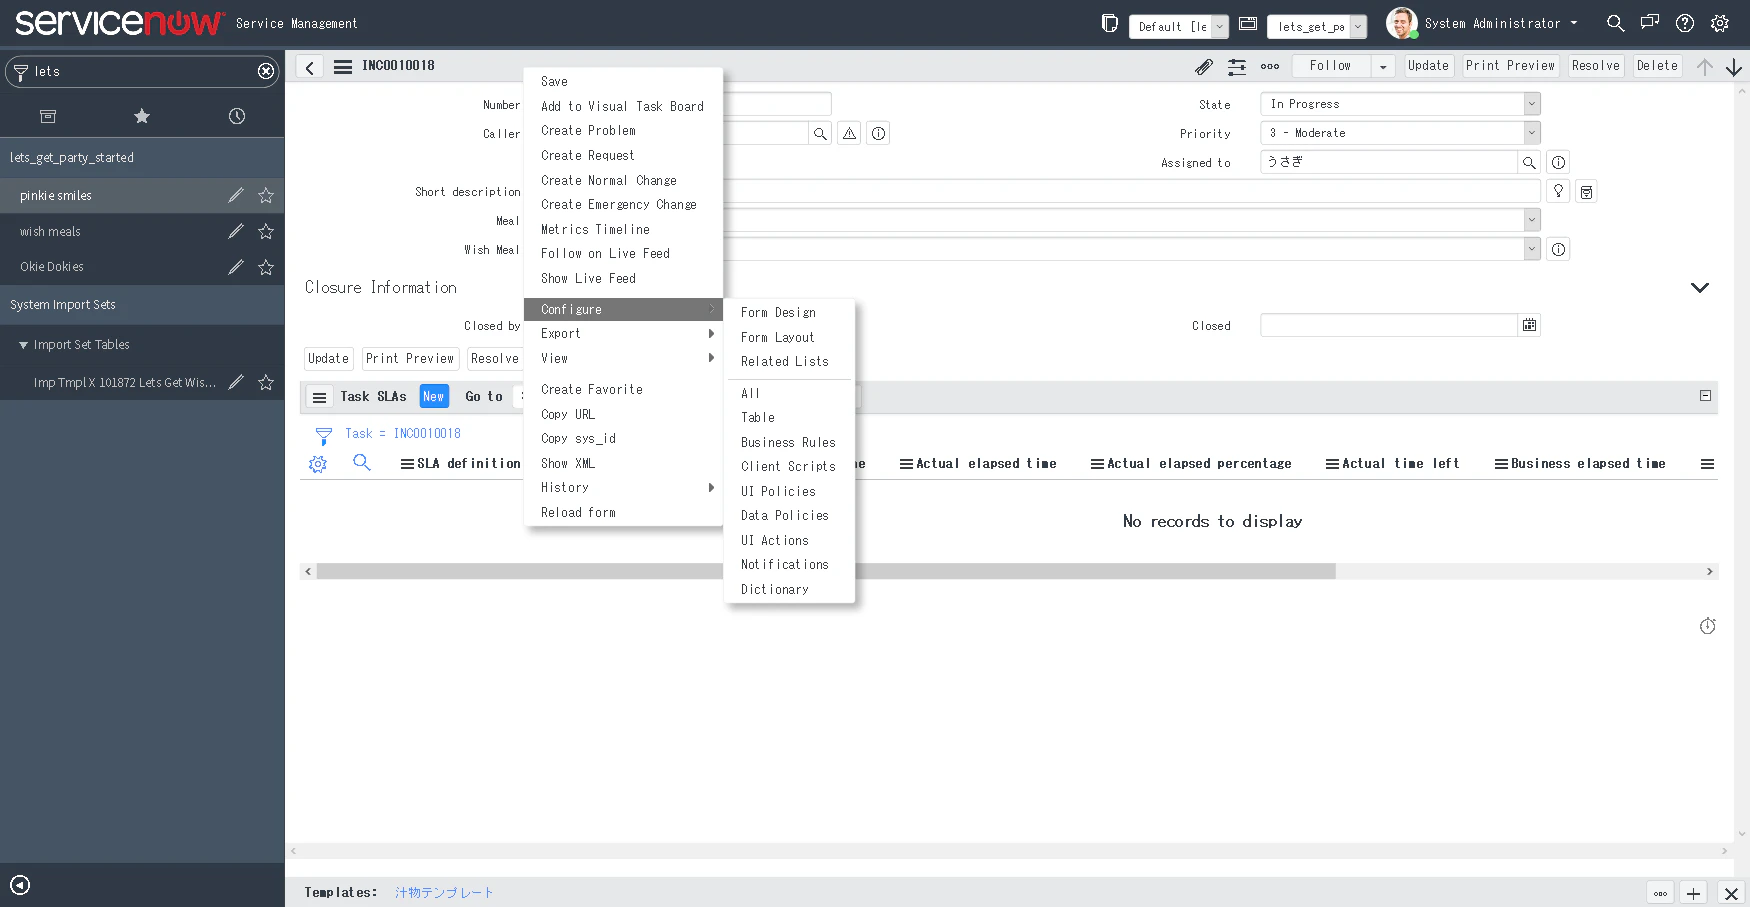Click the Follow button
This screenshot has width=1750, height=907.
point(1330,66)
